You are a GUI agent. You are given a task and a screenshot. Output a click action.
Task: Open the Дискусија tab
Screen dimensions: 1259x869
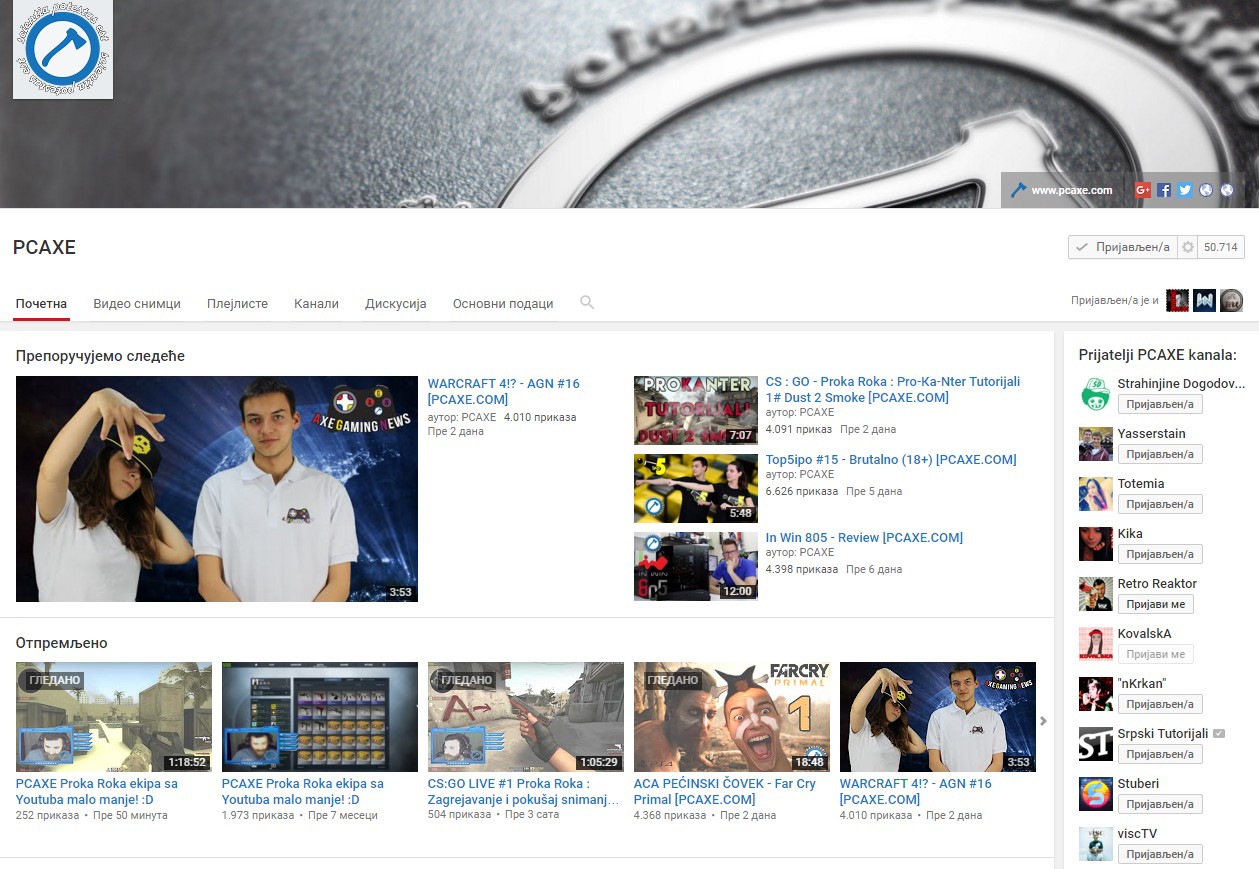click(x=396, y=303)
